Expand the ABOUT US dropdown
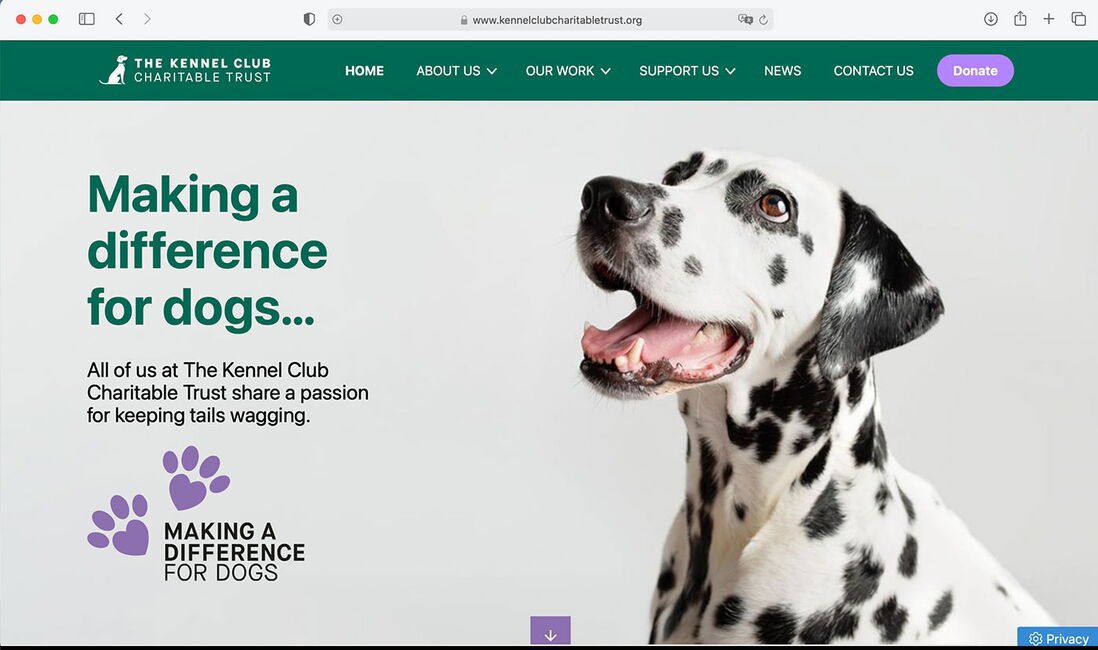Screen dimensions: 1098x650 (457, 71)
